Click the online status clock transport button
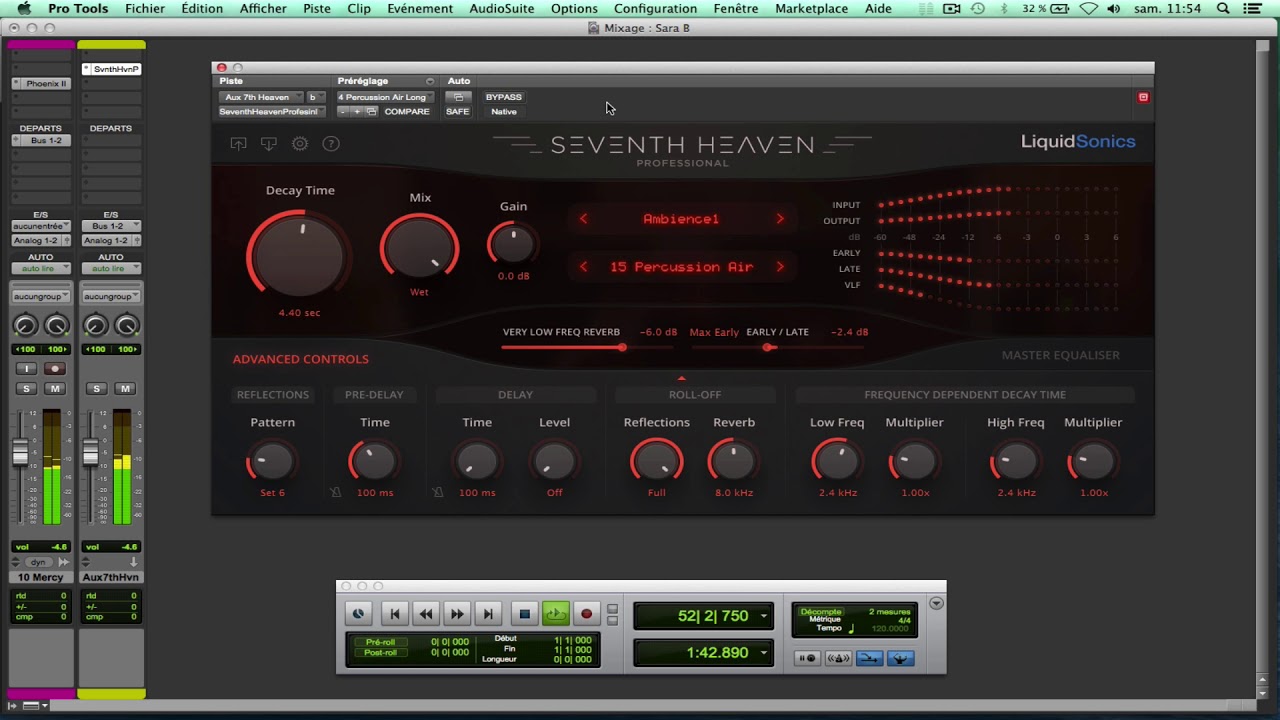Screen dimensions: 1280x720 358,614
